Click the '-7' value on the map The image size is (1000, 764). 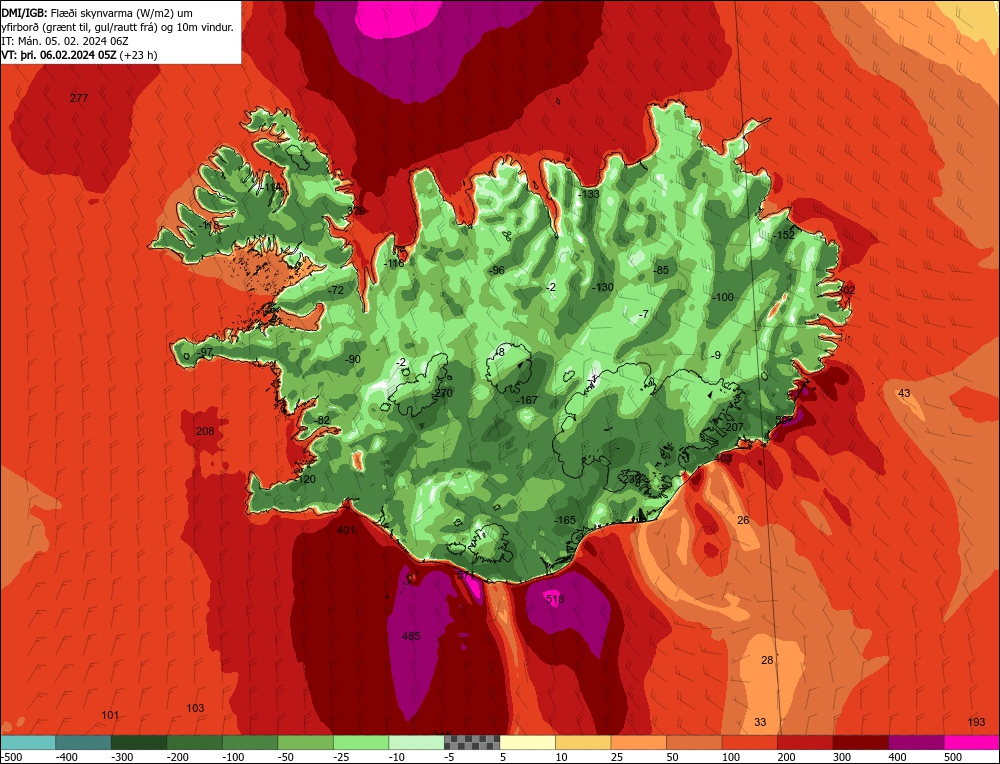643,314
